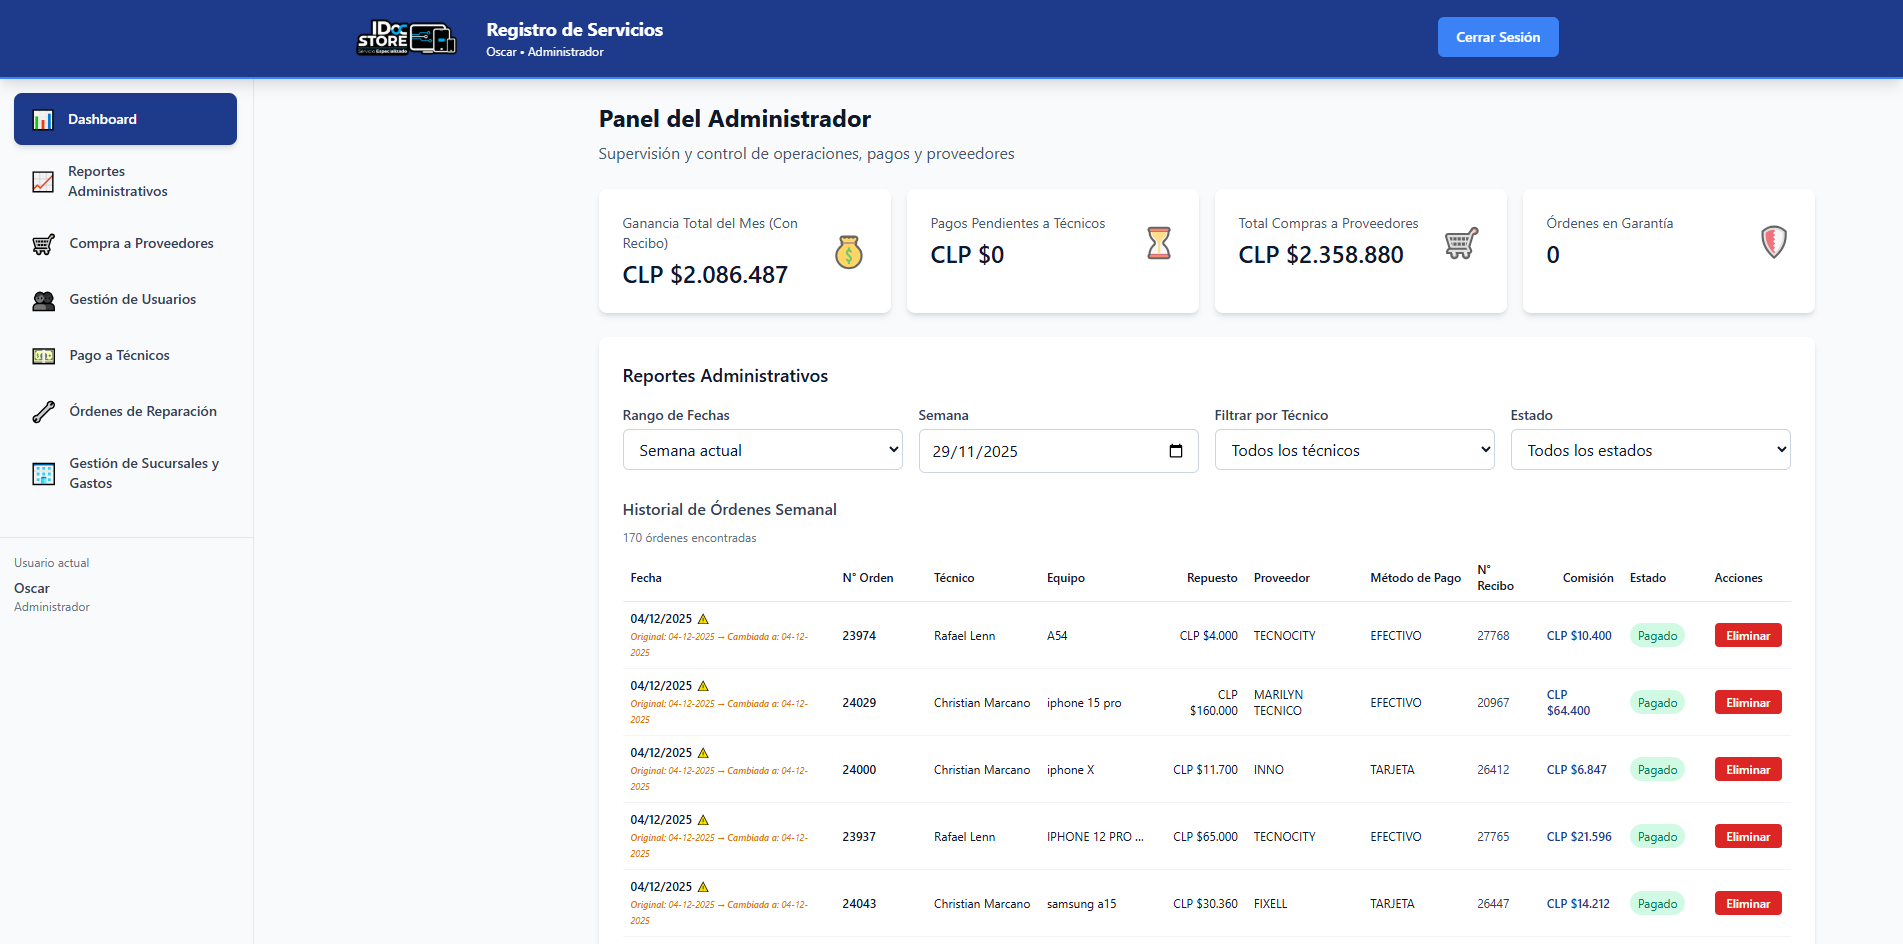
Task: Open the Filtrar por Técnico dropdown
Action: click(1354, 450)
